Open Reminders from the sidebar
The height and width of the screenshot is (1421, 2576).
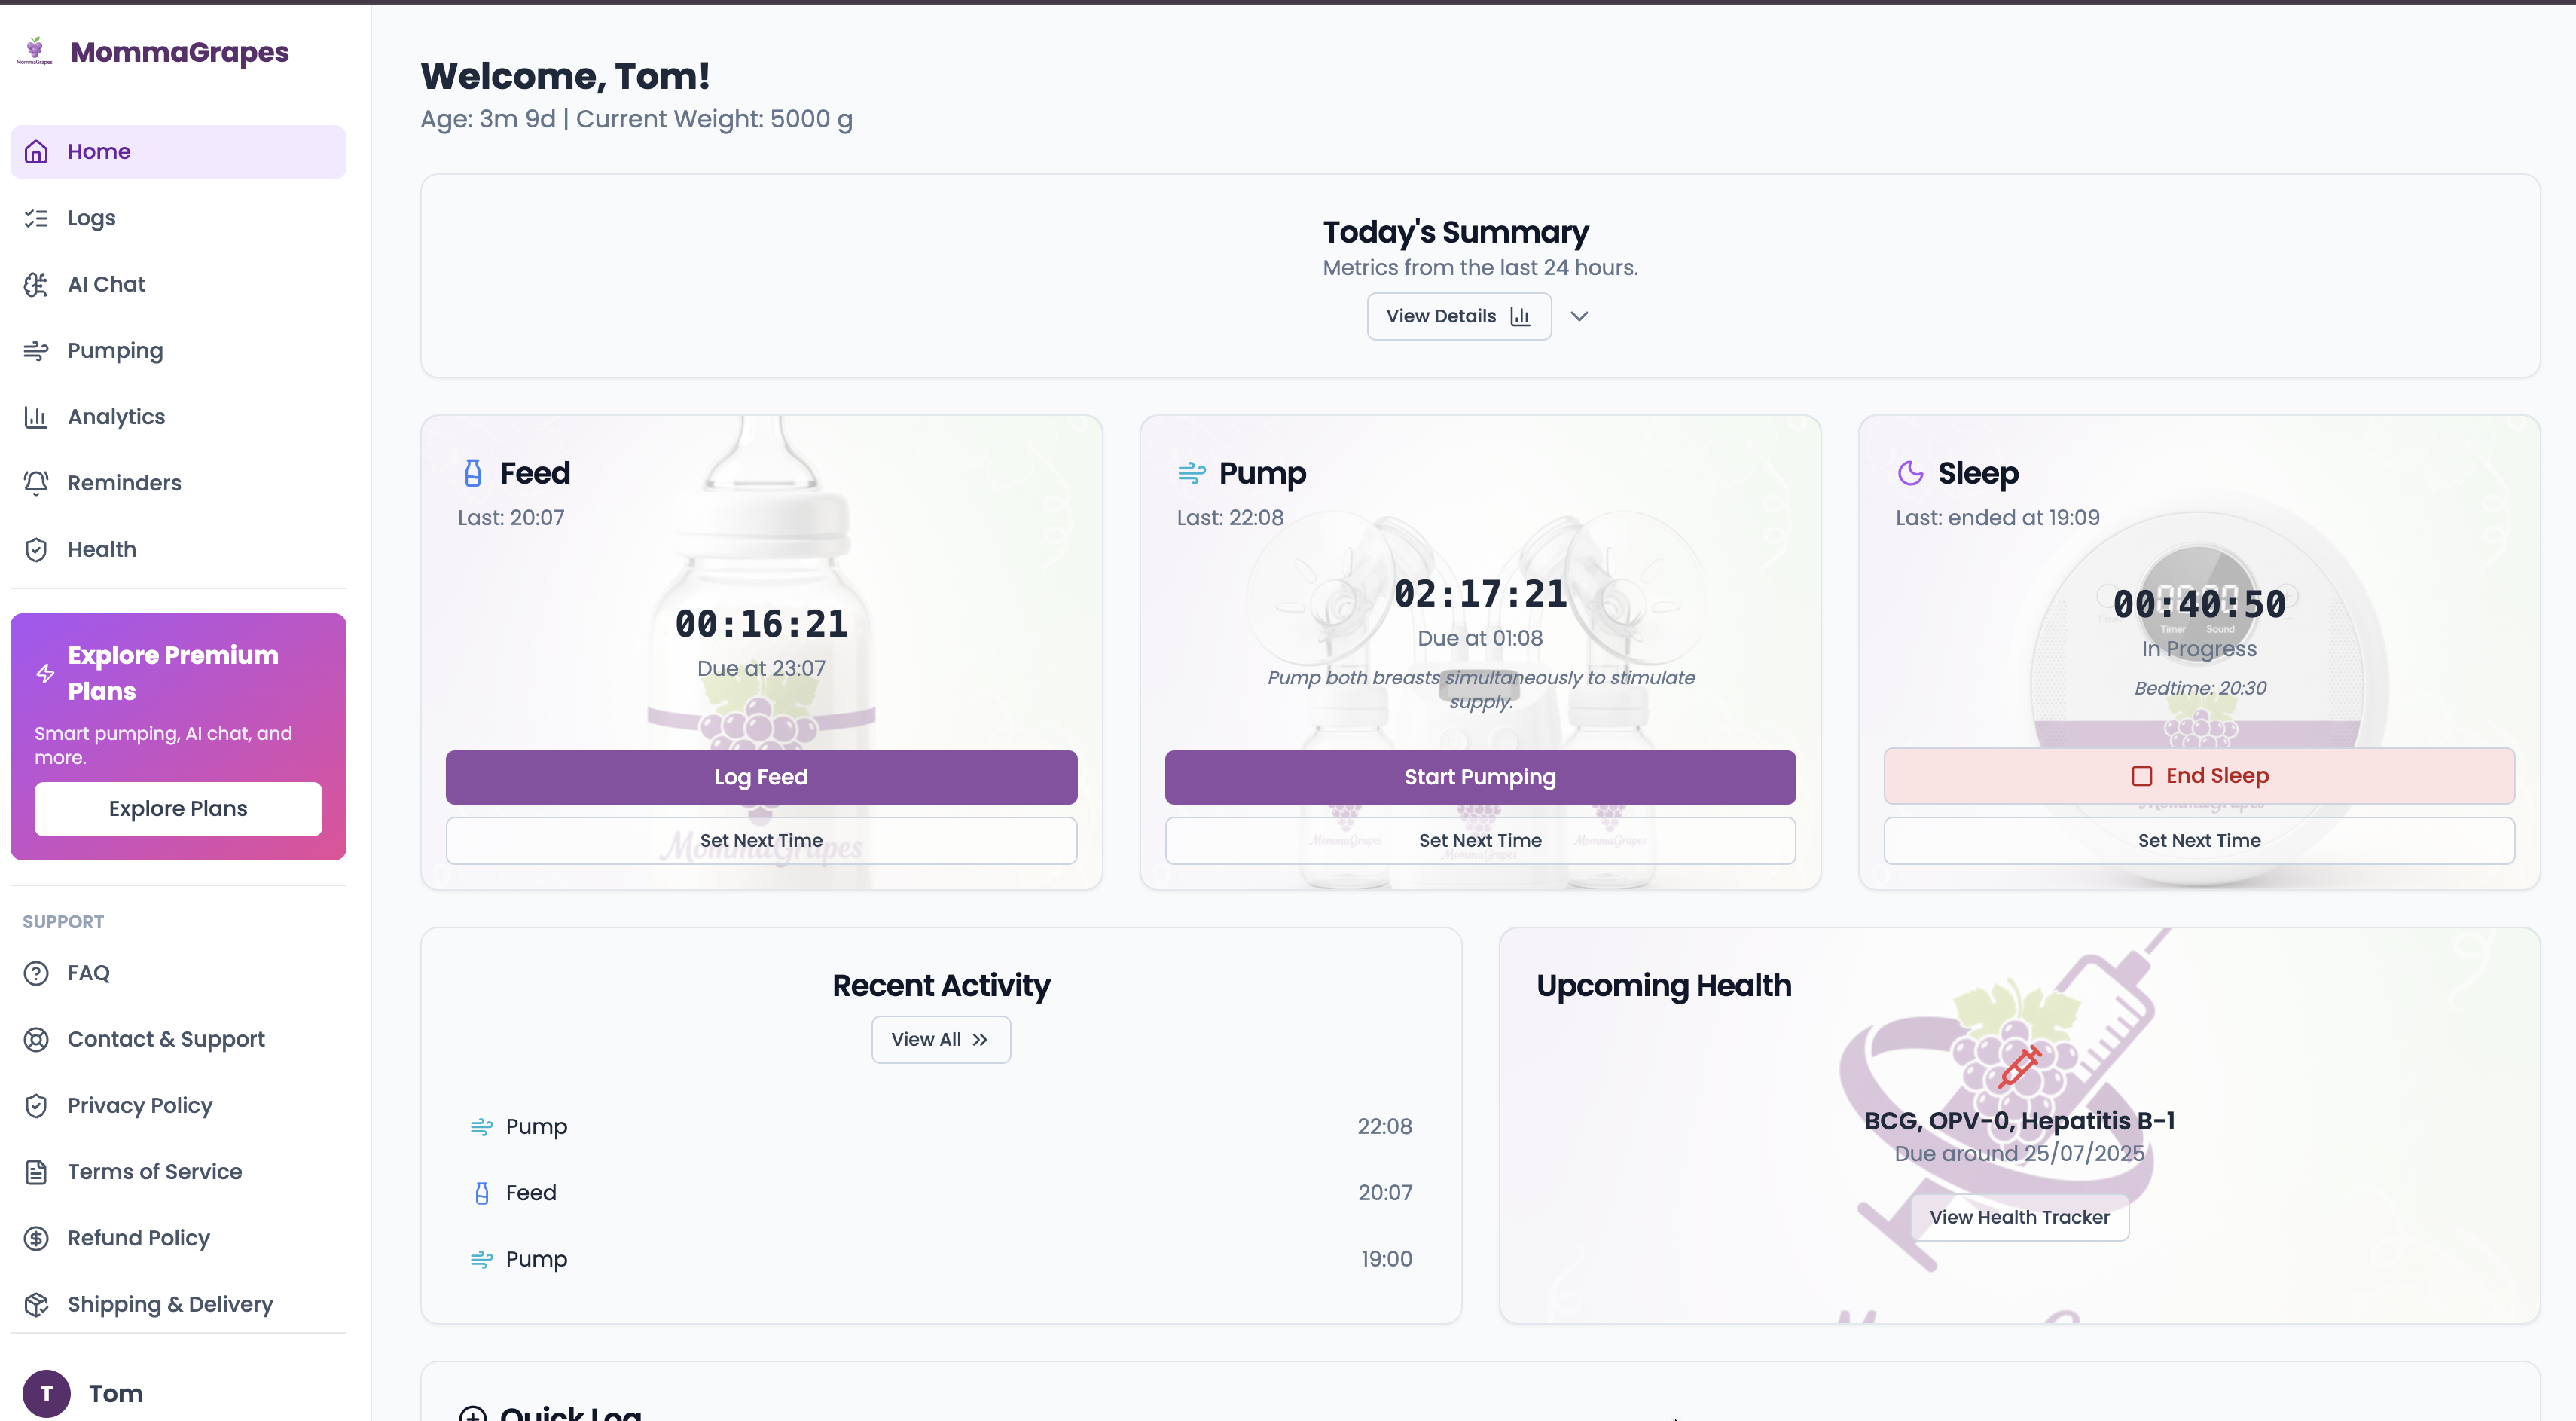pyautogui.click(x=124, y=482)
